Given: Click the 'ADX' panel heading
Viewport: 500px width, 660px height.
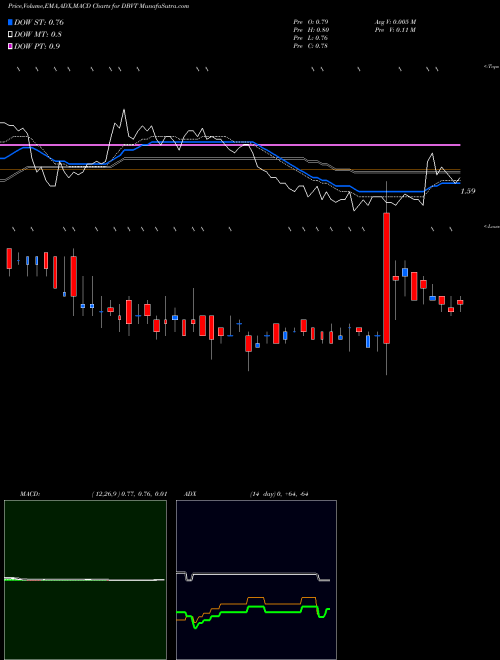Looking at the screenshot, I should (x=190, y=494).
